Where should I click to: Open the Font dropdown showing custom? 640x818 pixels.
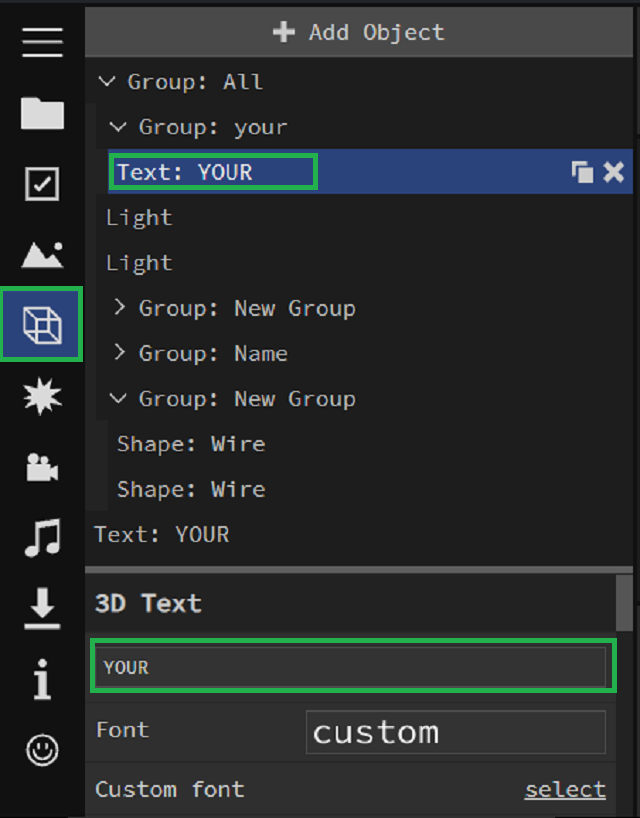pyautogui.click(x=455, y=732)
